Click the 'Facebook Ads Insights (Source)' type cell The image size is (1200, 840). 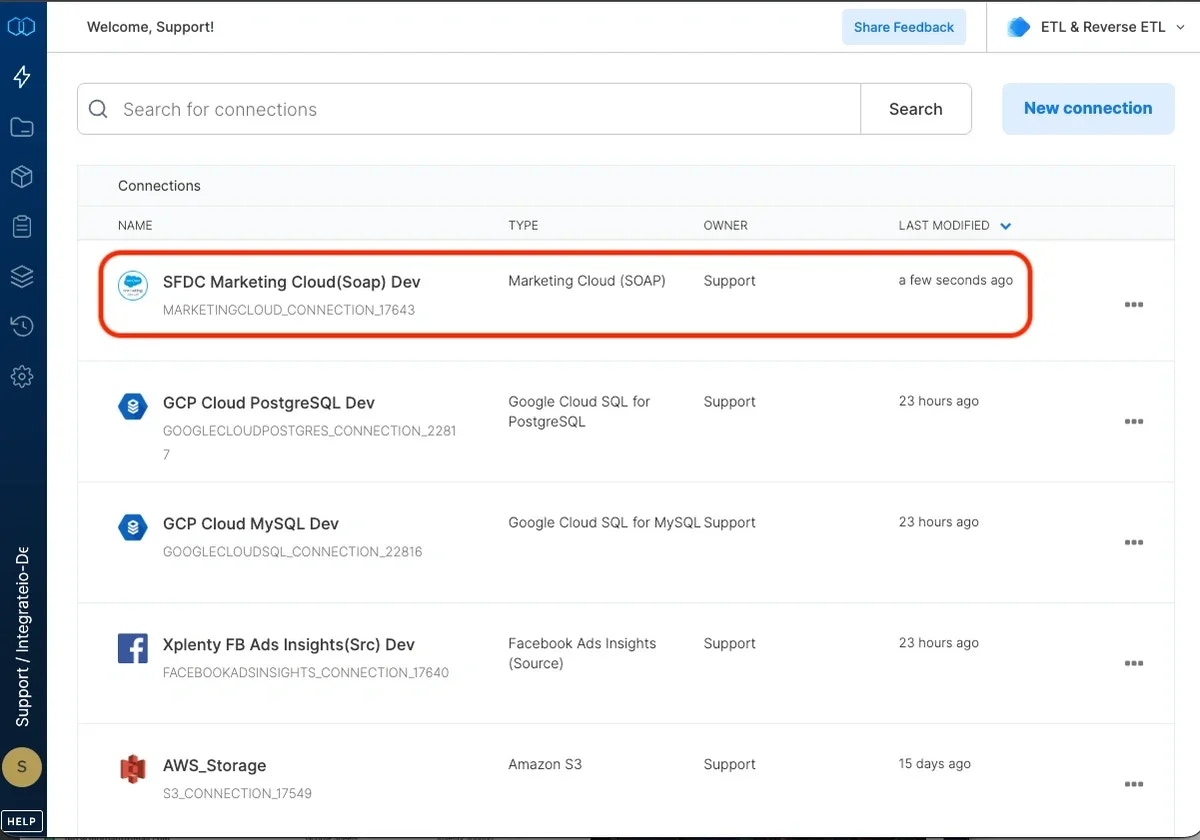[582, 653]
